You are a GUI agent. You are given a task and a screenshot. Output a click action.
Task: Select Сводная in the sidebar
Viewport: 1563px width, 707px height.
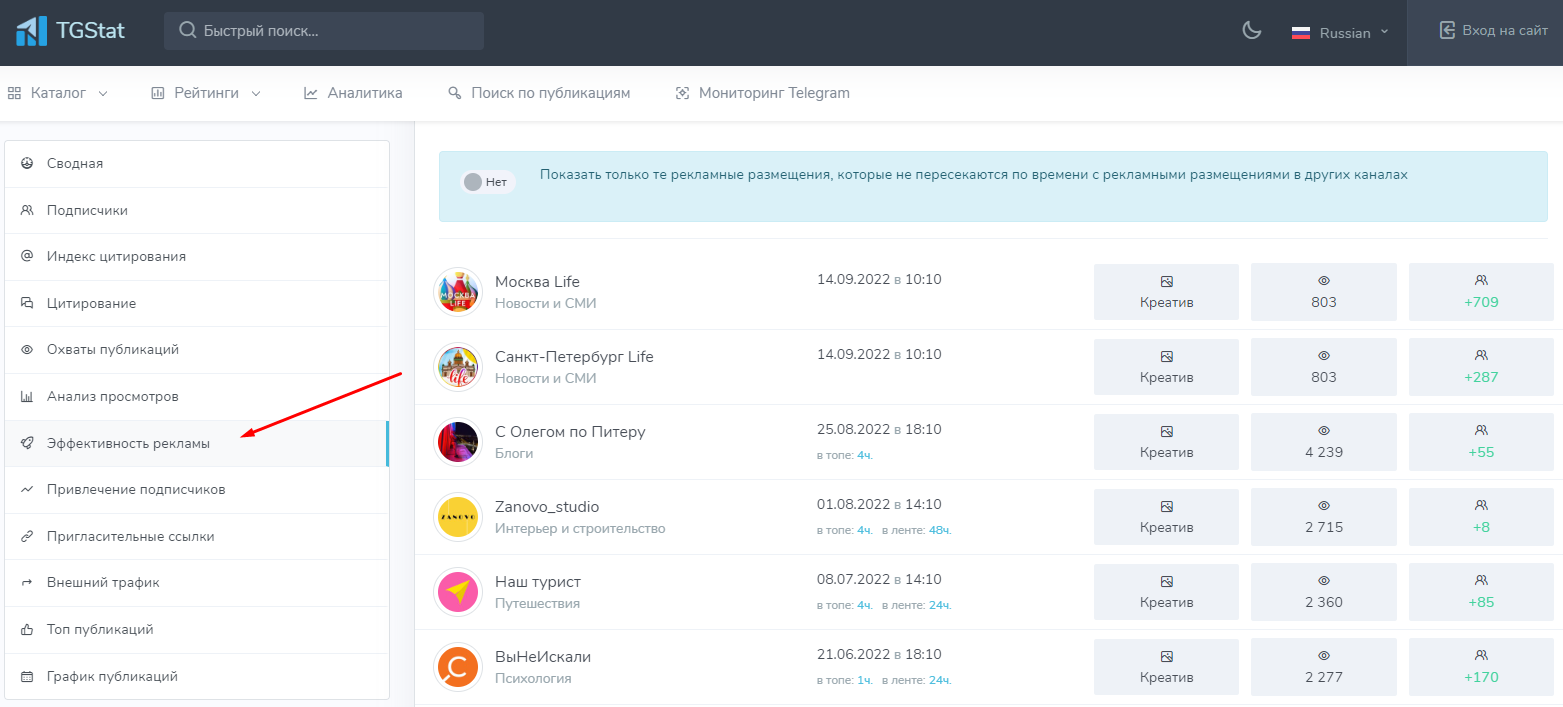(197, 163)
